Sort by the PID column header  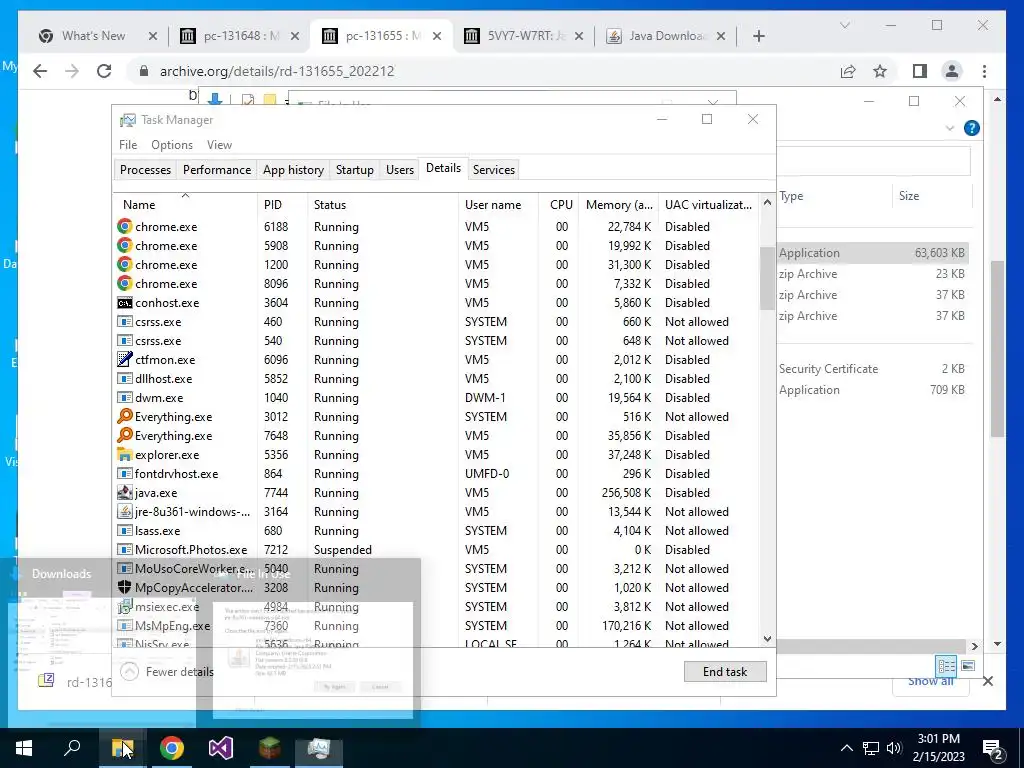pos(282,204)
